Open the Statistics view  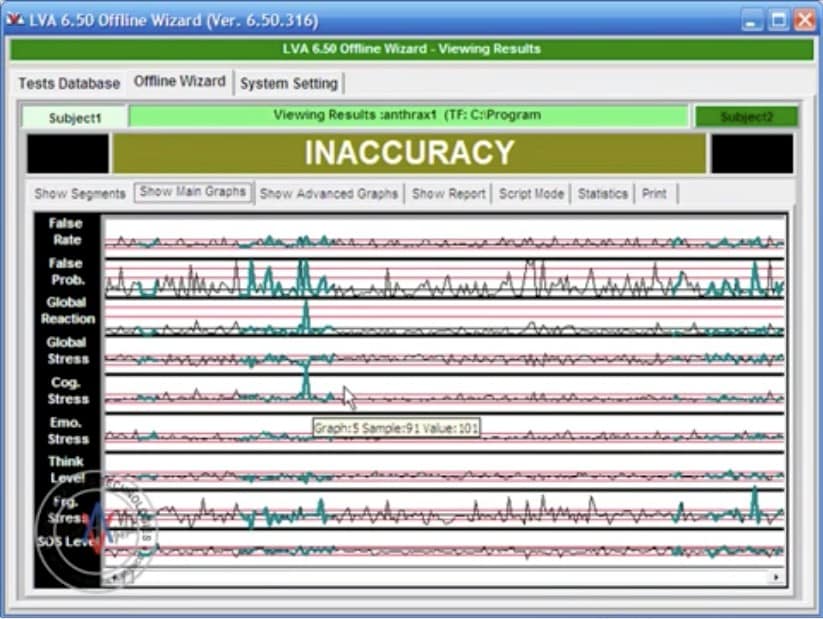(x=602, y=193)
